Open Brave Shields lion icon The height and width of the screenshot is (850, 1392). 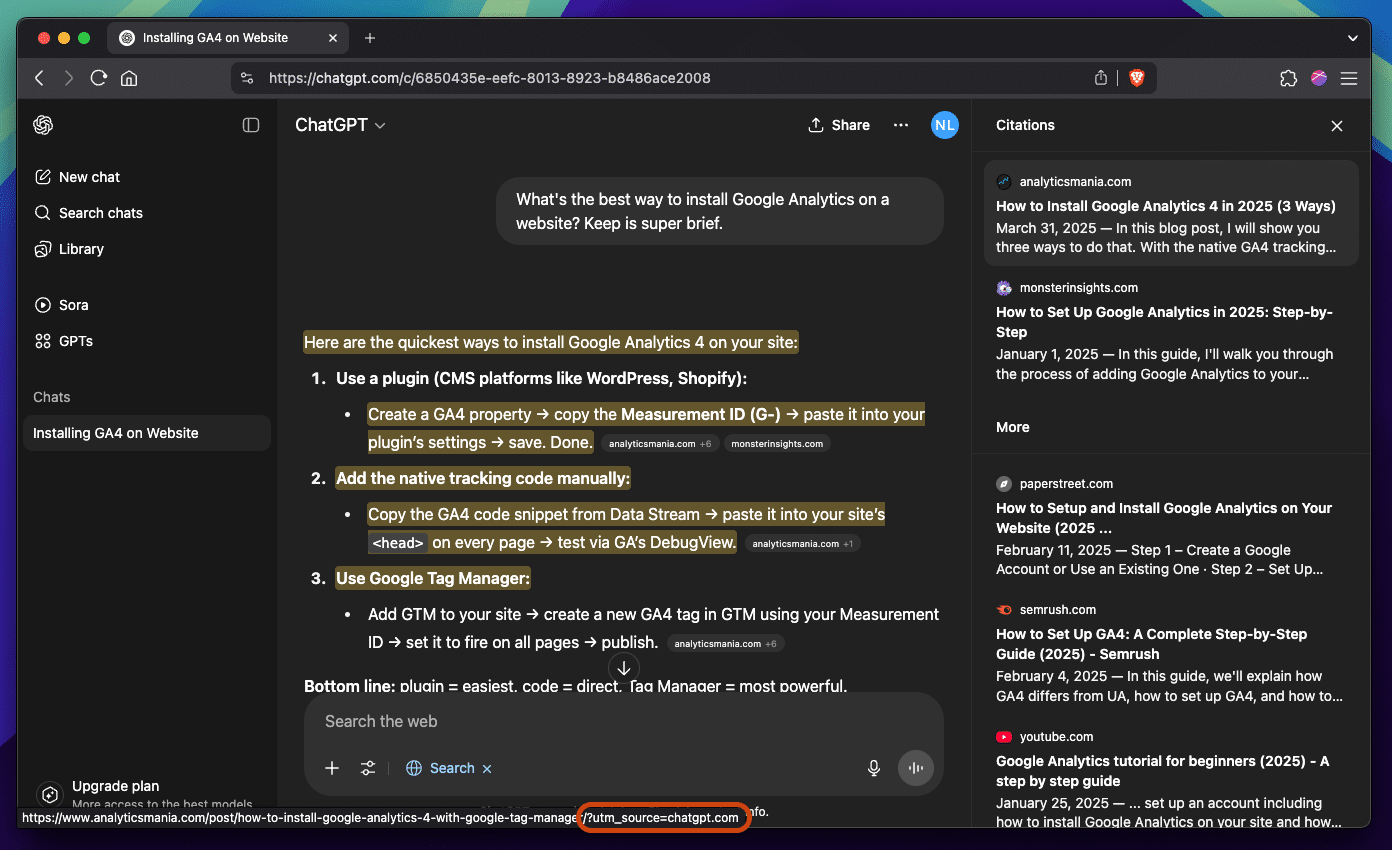[x=1137, y=78]
